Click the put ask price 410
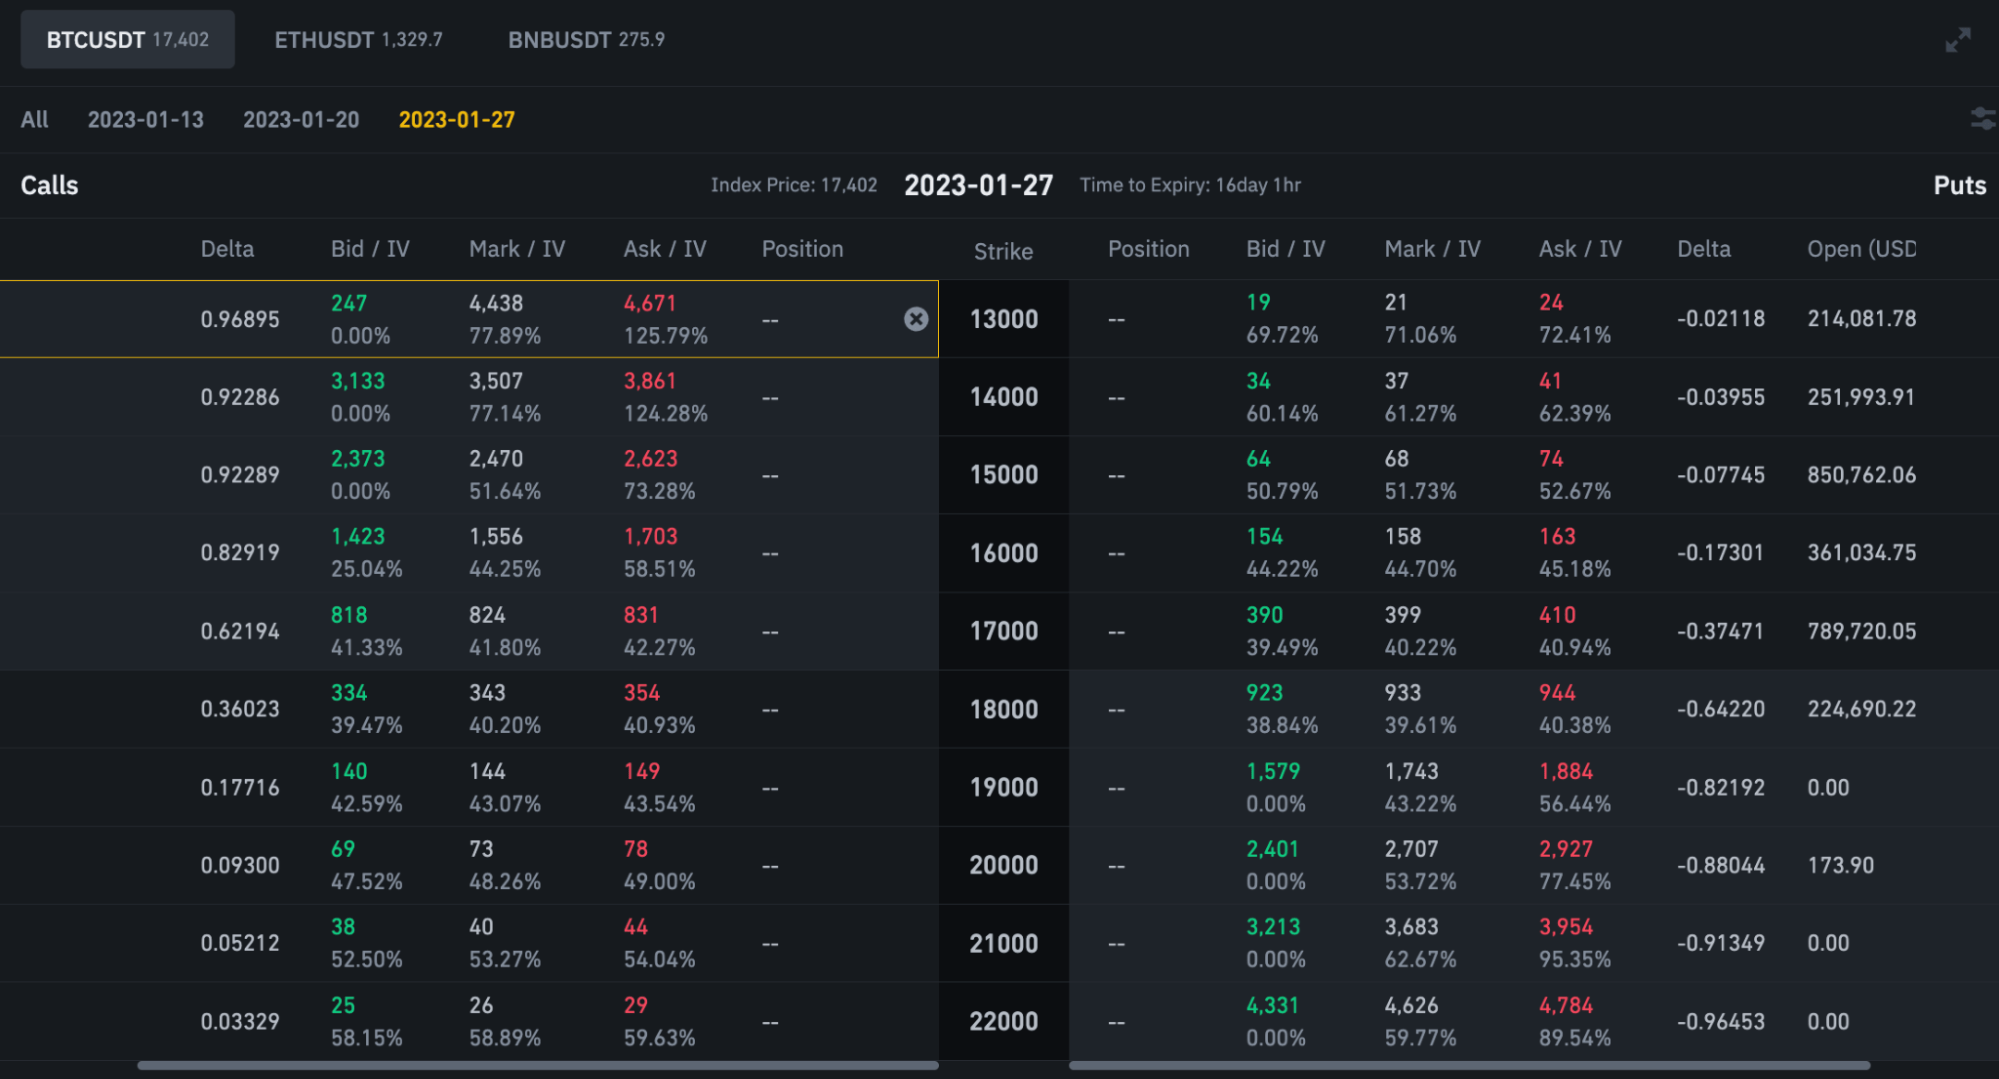The height and width of the screenshot is (1079, 1999). (x=1557, y=615)
